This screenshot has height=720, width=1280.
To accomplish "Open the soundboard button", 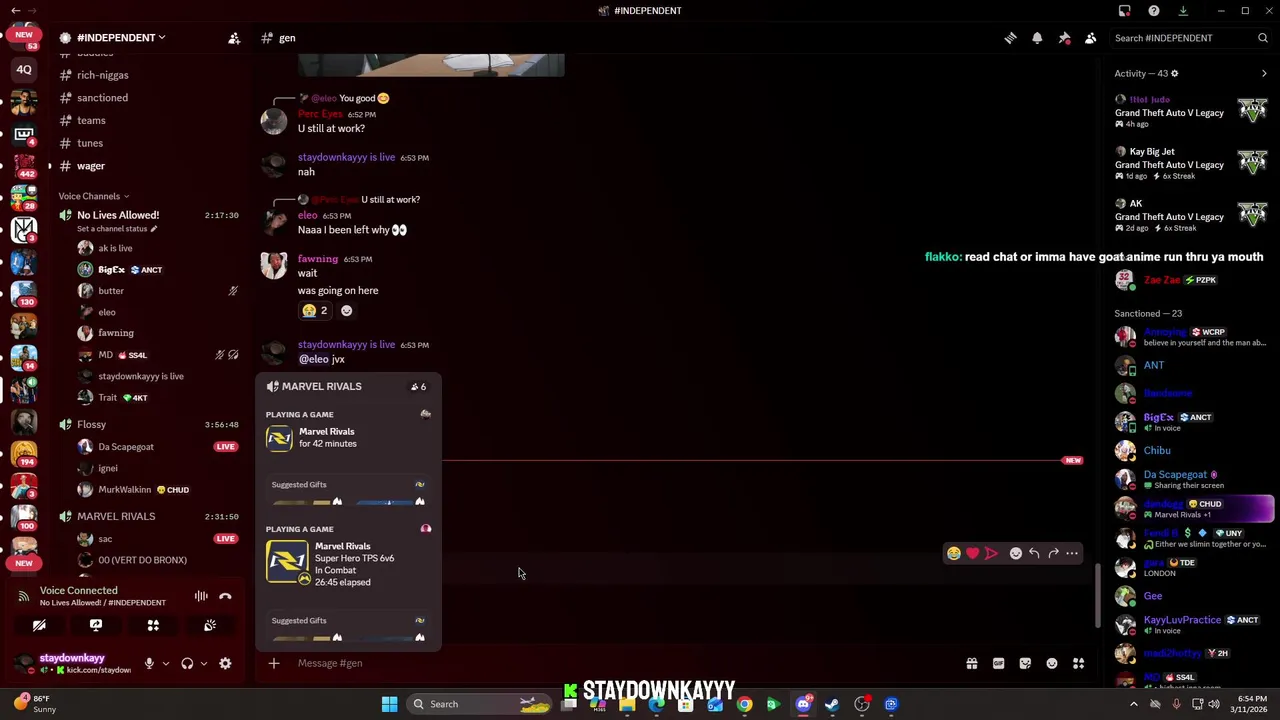I will tap(210, 625).
